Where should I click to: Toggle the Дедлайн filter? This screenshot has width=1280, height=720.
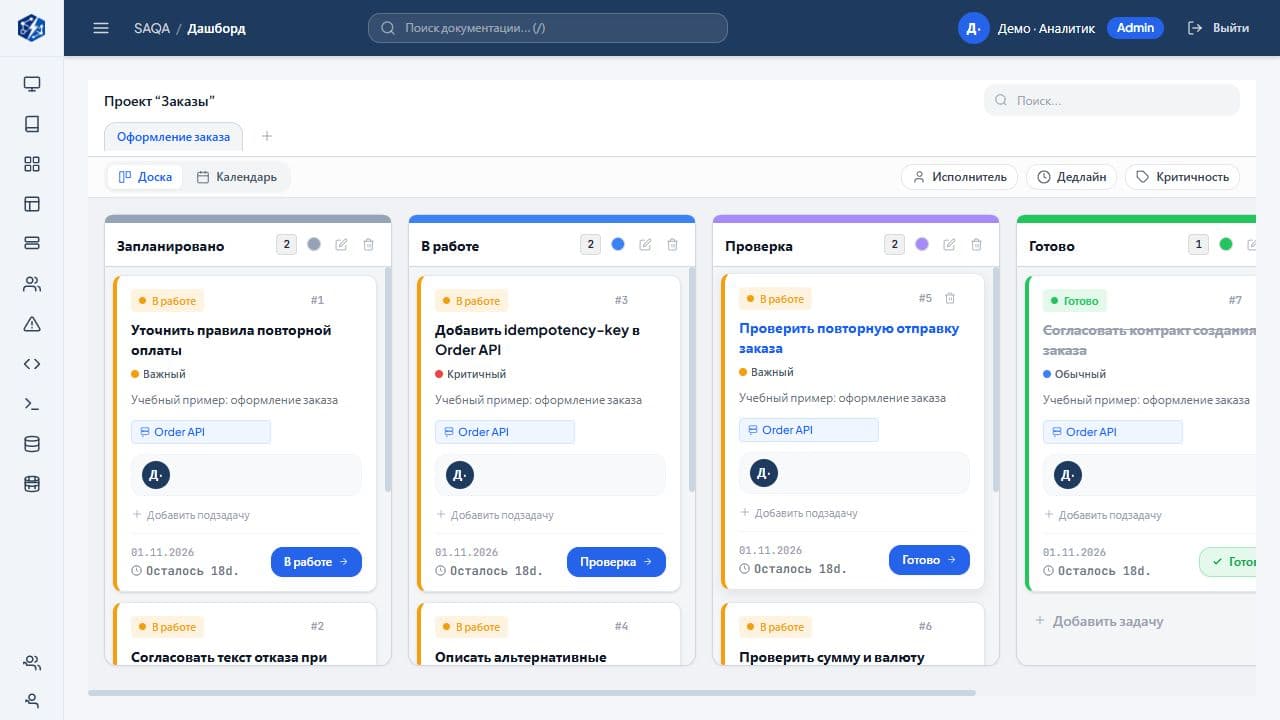point(1072,177)
